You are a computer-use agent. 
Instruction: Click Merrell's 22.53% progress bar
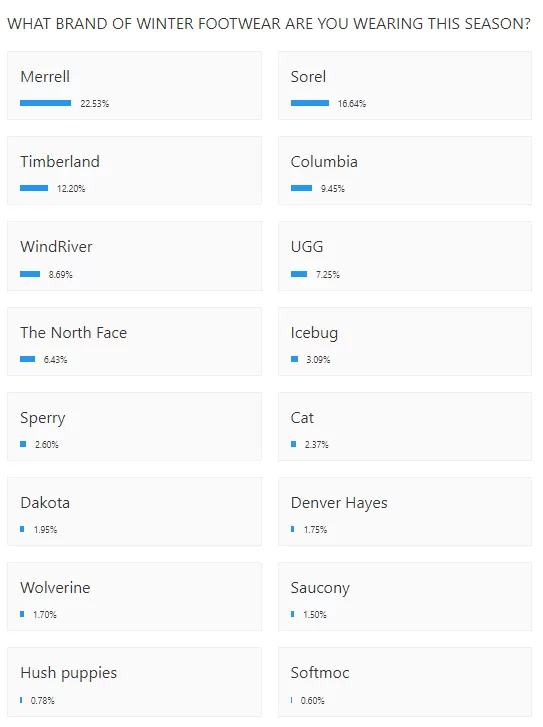click(x=45, y=103)
